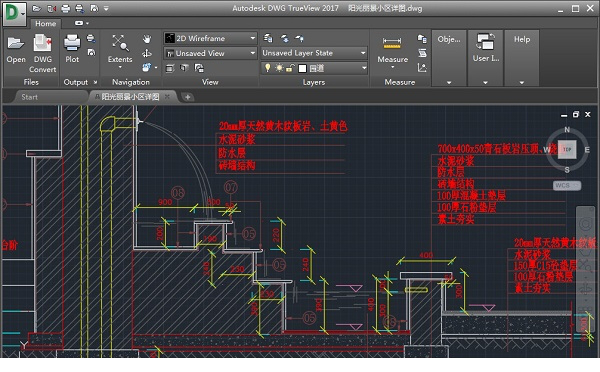Screen dimensions: 600x372
Task: Click the 3D navigation tool in Navigation panel
Action: click(147, 68)
